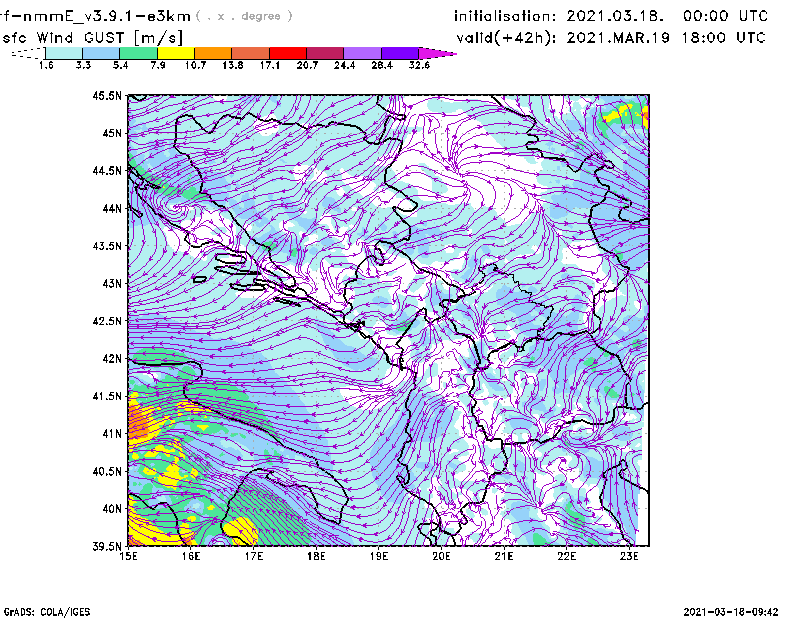Click the legend value 10.7
This screenshot has width=800, height=618.
point(195,65)
